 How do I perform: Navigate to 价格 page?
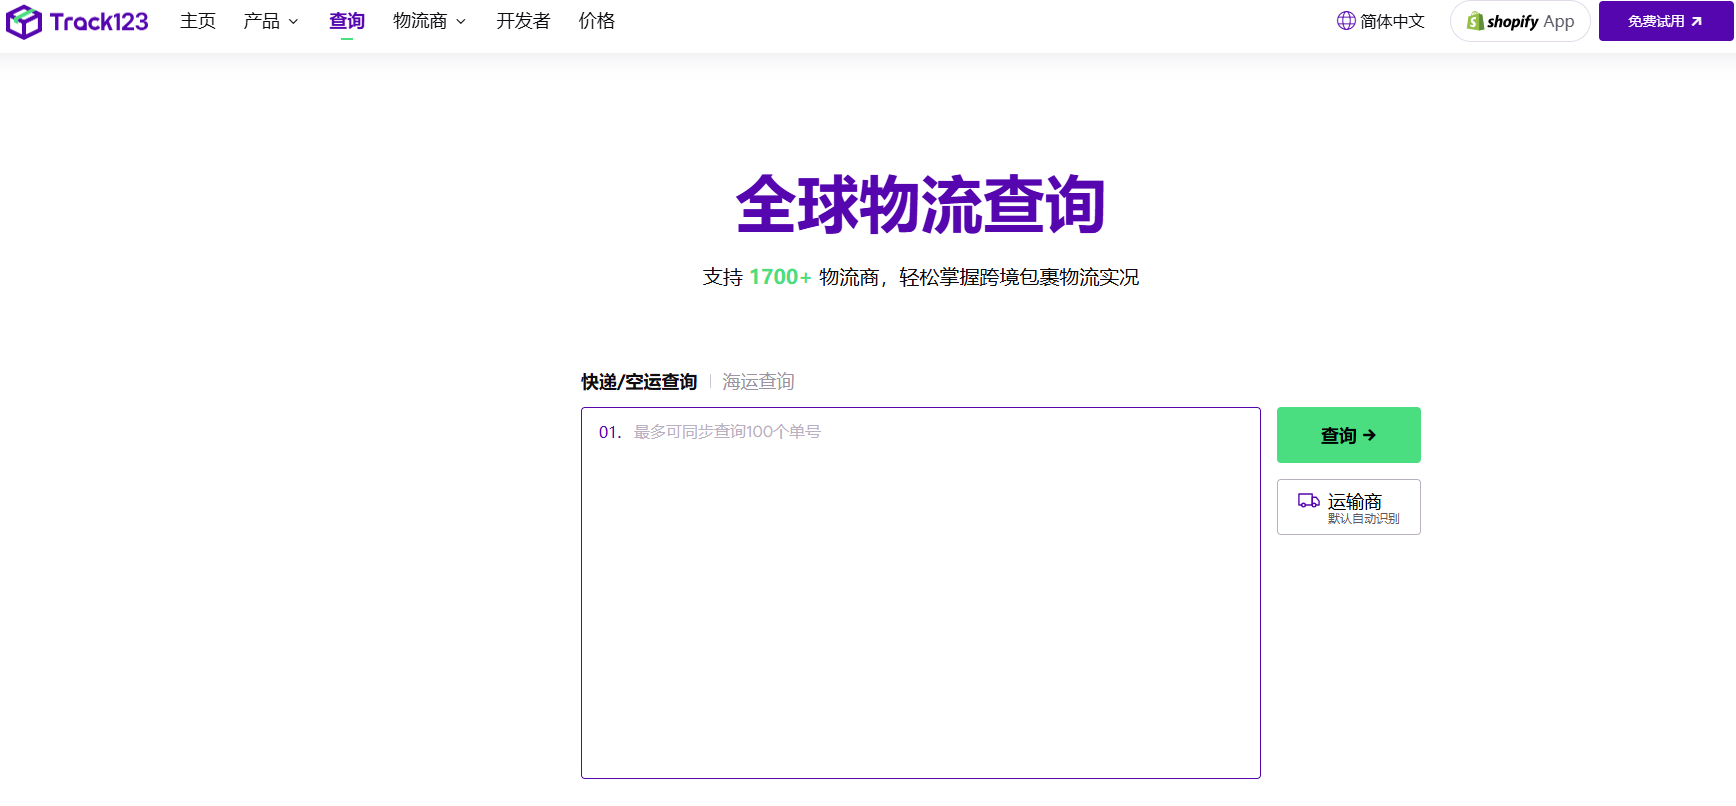coord(597,21)
